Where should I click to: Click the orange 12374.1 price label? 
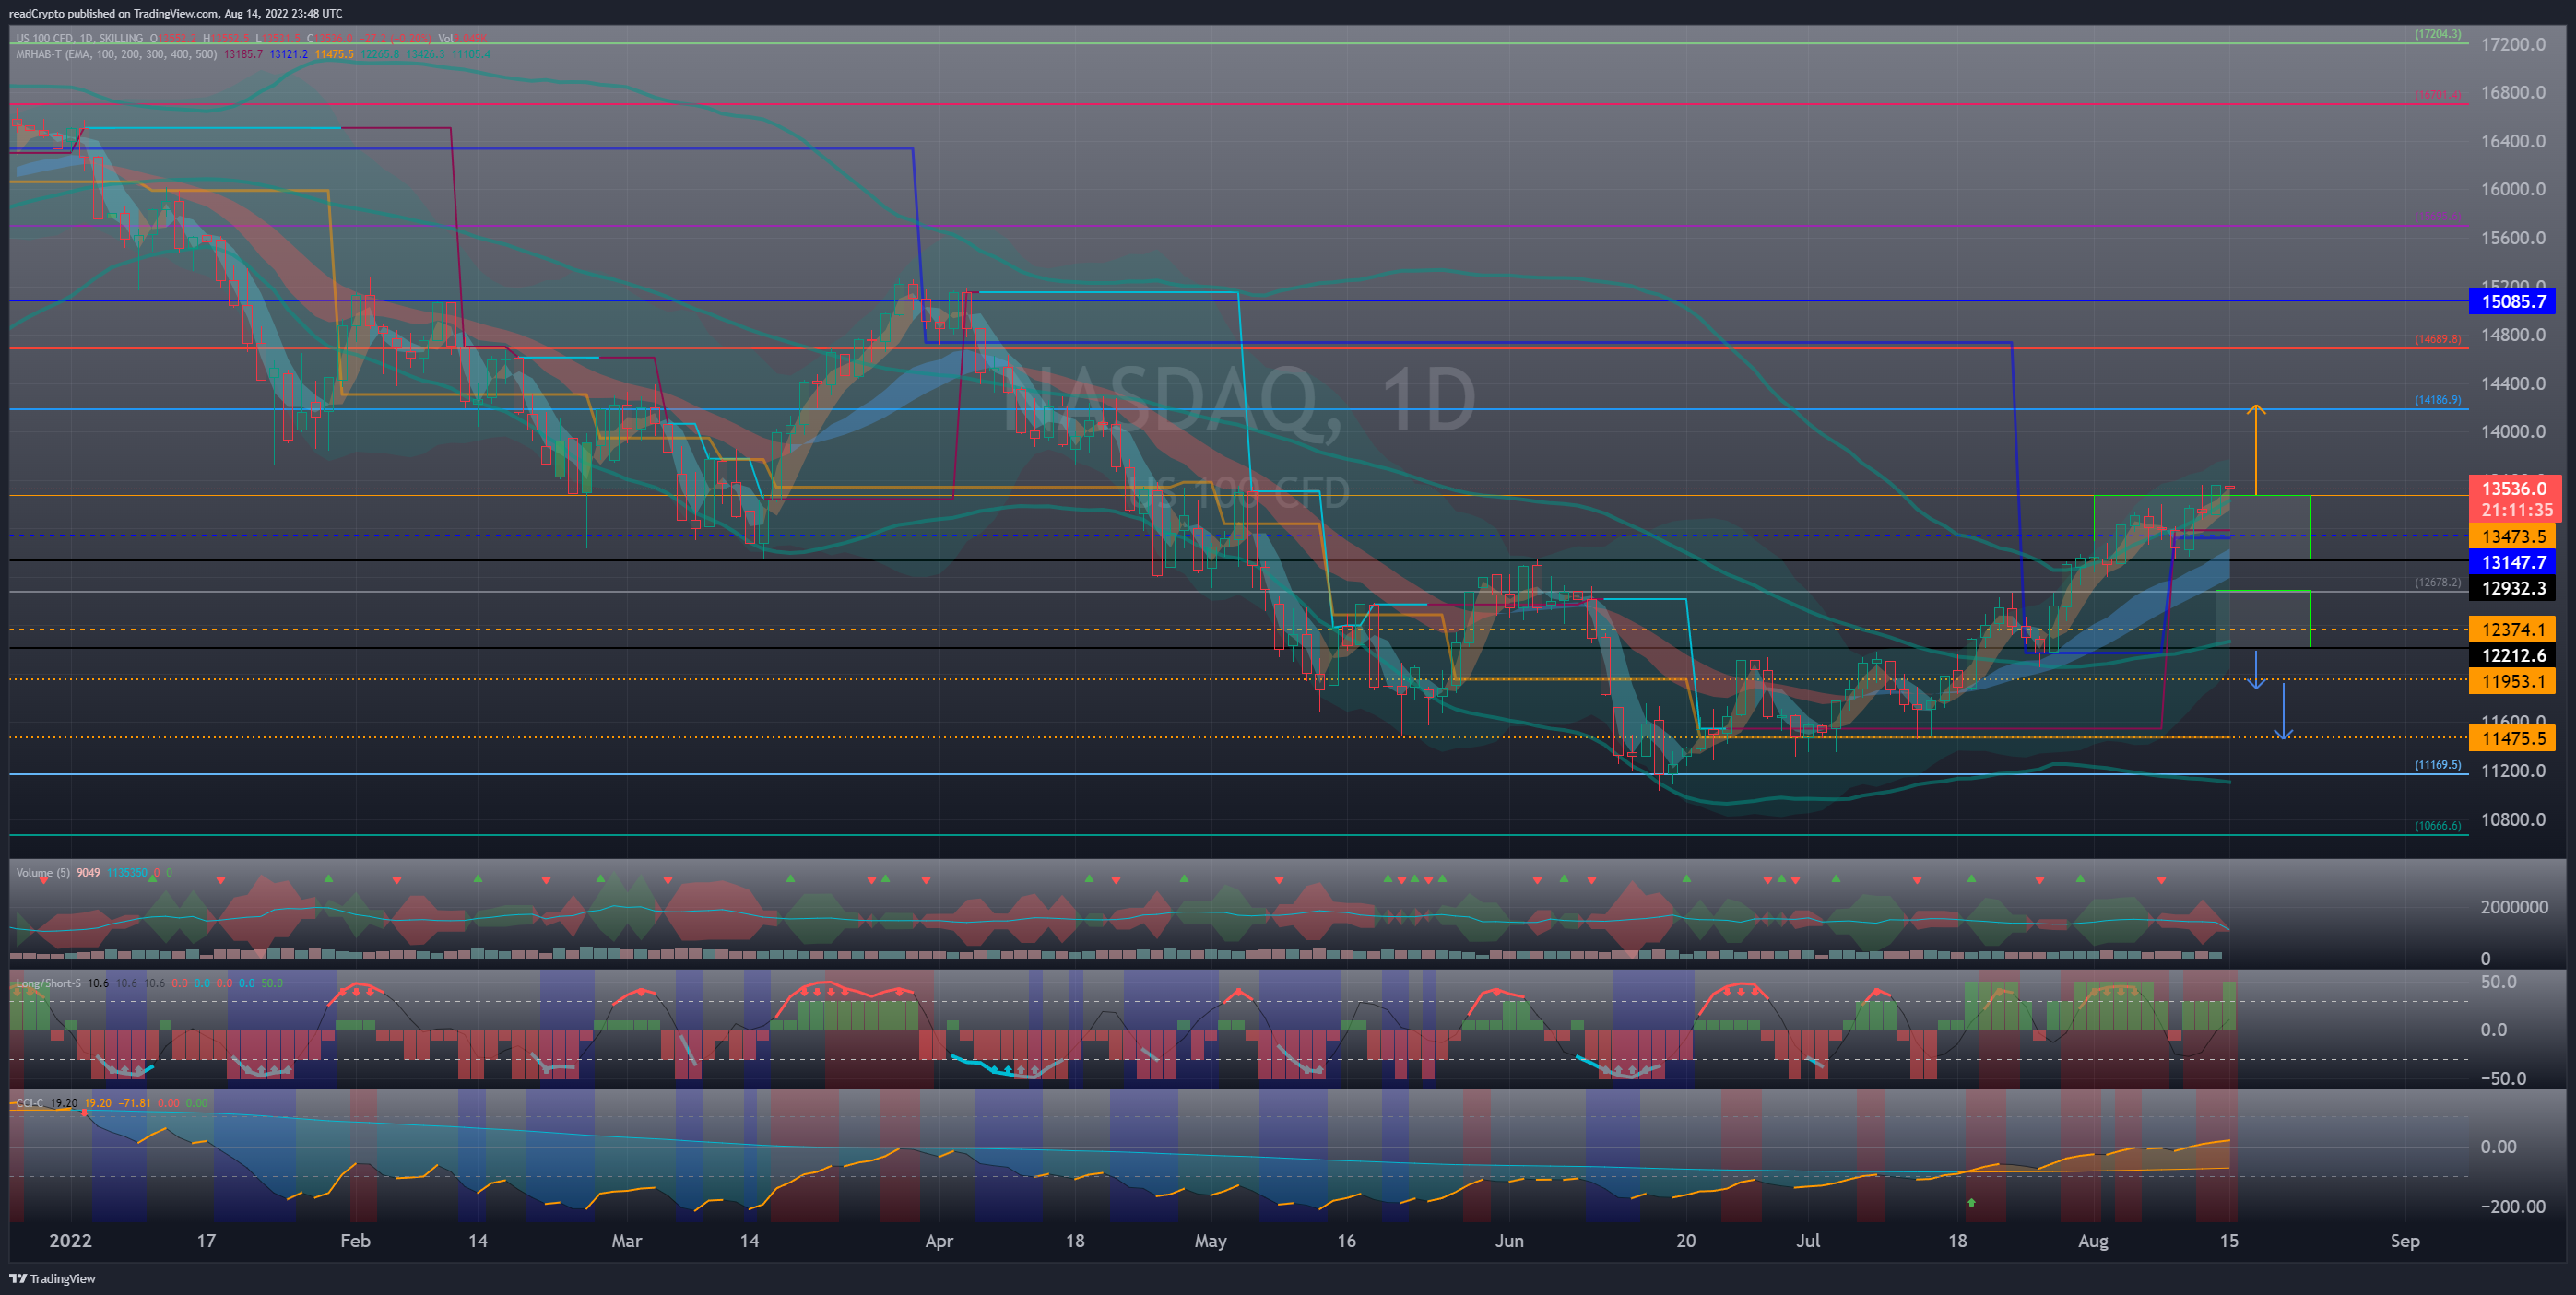tap(2511, 629)
